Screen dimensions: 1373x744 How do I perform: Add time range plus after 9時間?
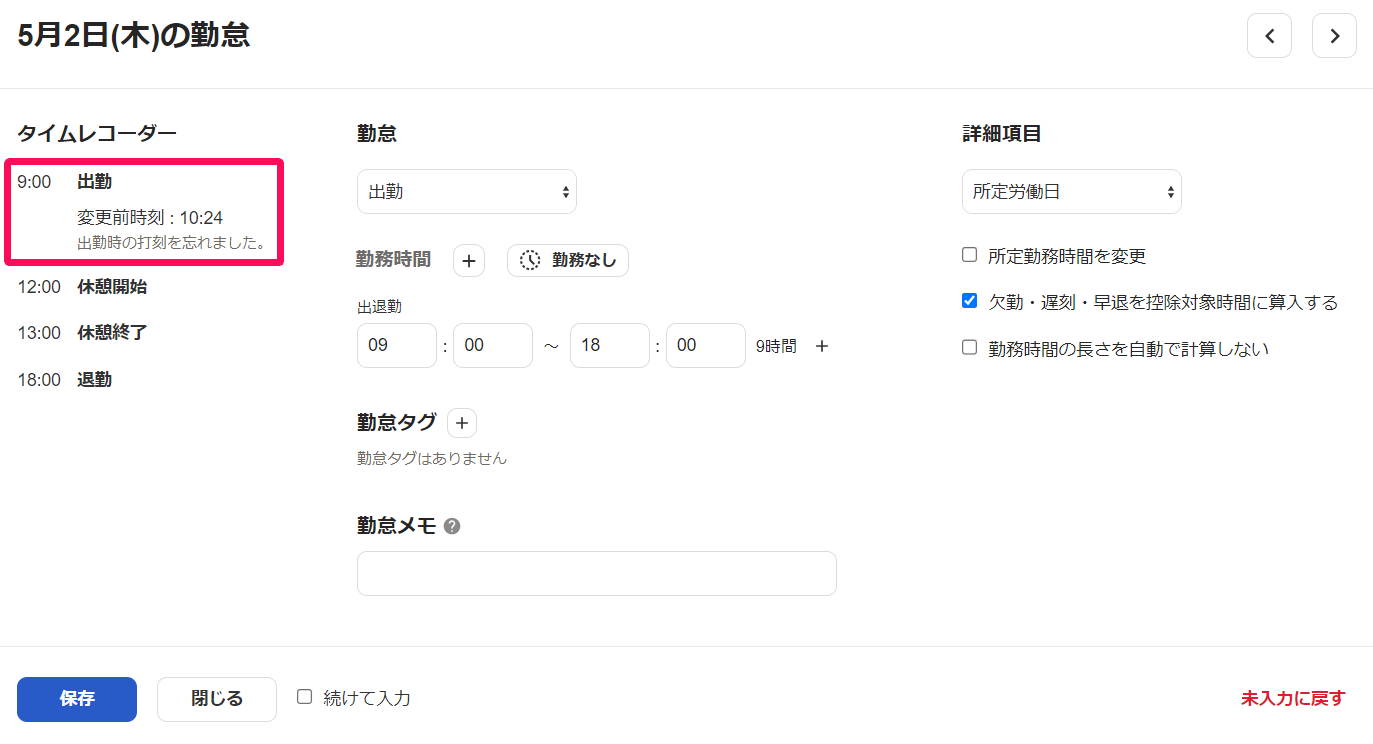(822, 346)
